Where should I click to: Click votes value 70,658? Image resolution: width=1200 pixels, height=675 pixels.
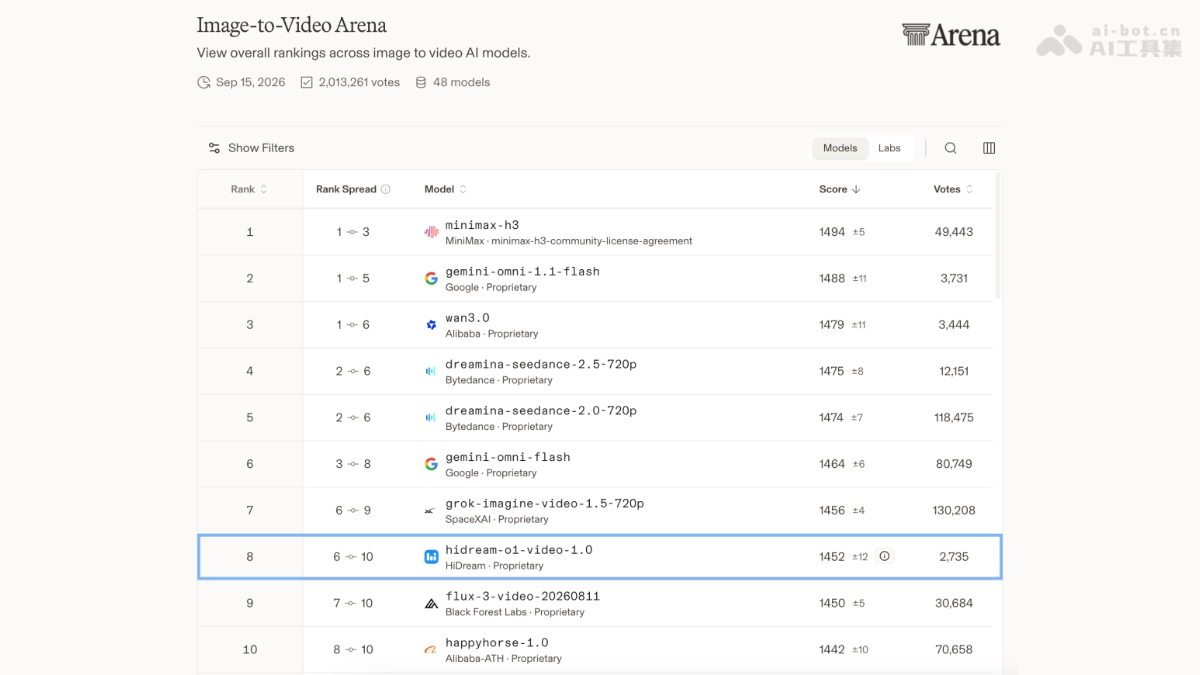pyautogui.click(x=954, y=649)
